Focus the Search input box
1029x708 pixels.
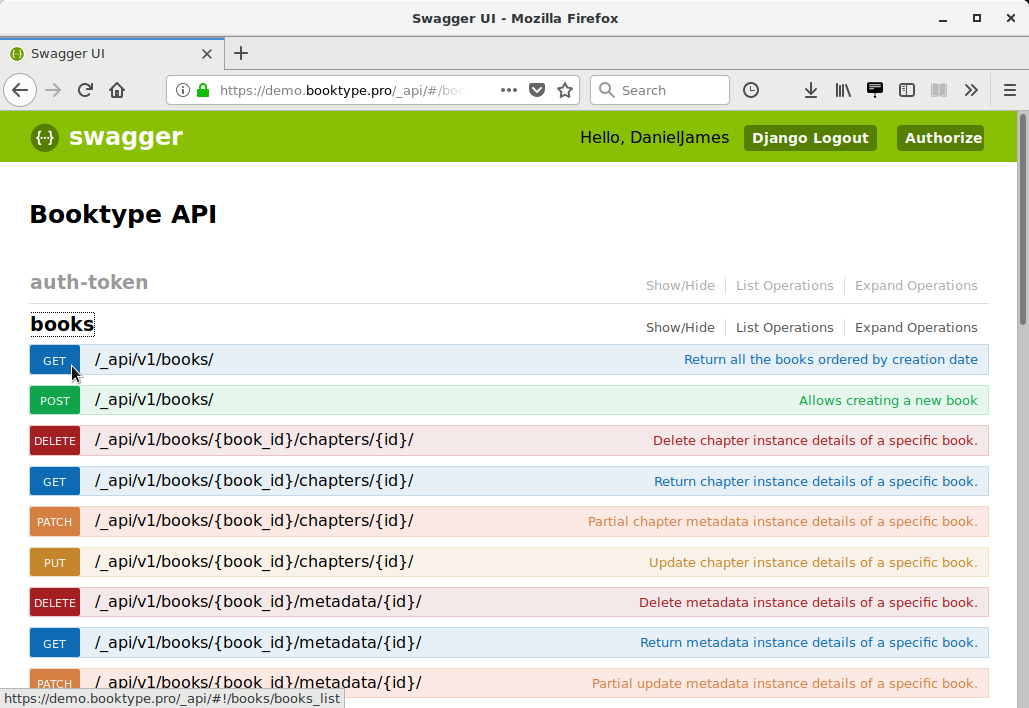[660, 90]
